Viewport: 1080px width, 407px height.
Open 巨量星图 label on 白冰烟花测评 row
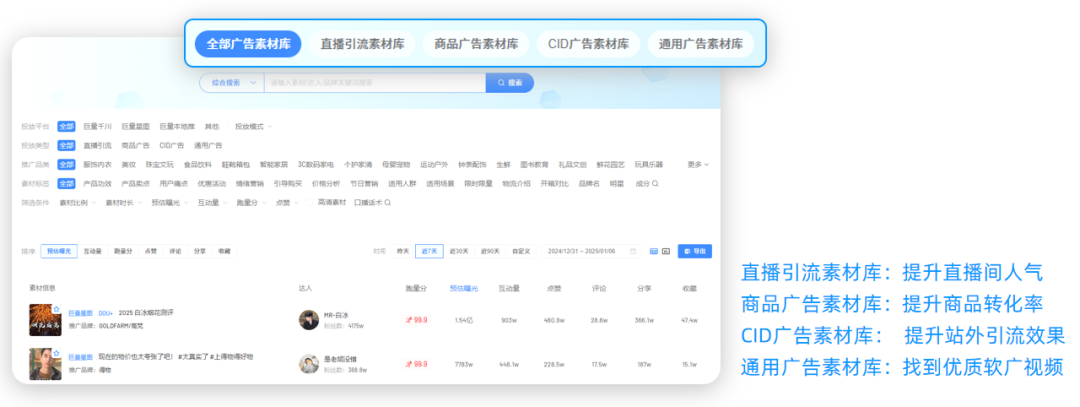point(80,313)
